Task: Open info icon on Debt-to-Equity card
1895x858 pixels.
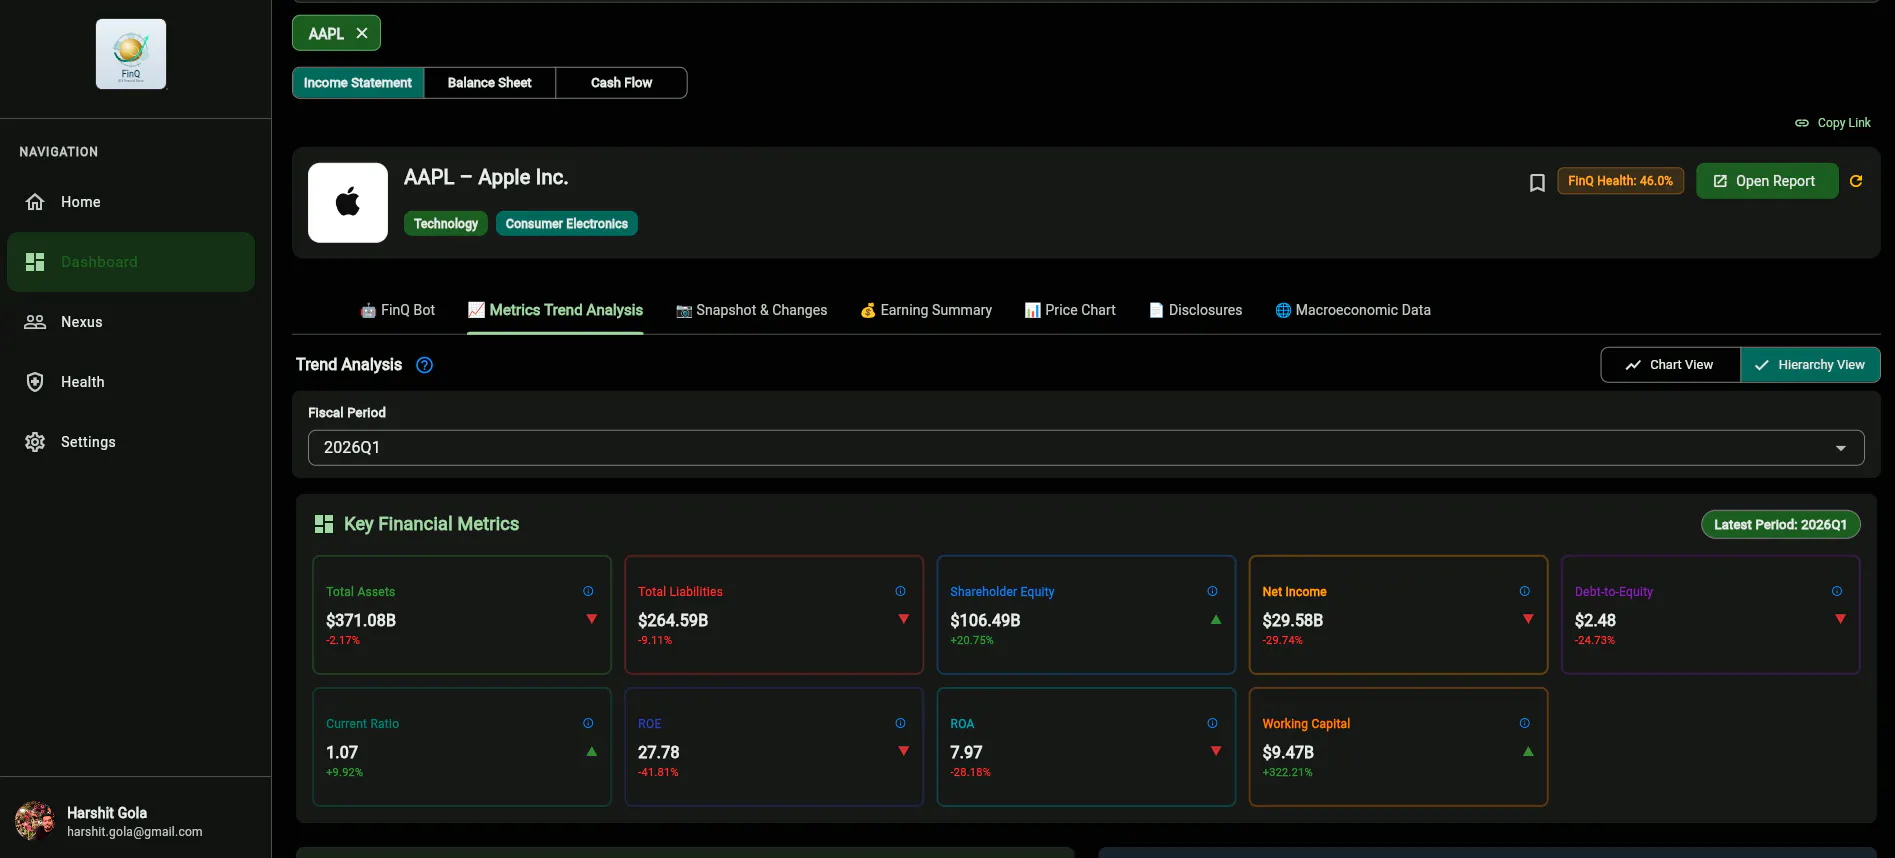Action: [1837, 591]
